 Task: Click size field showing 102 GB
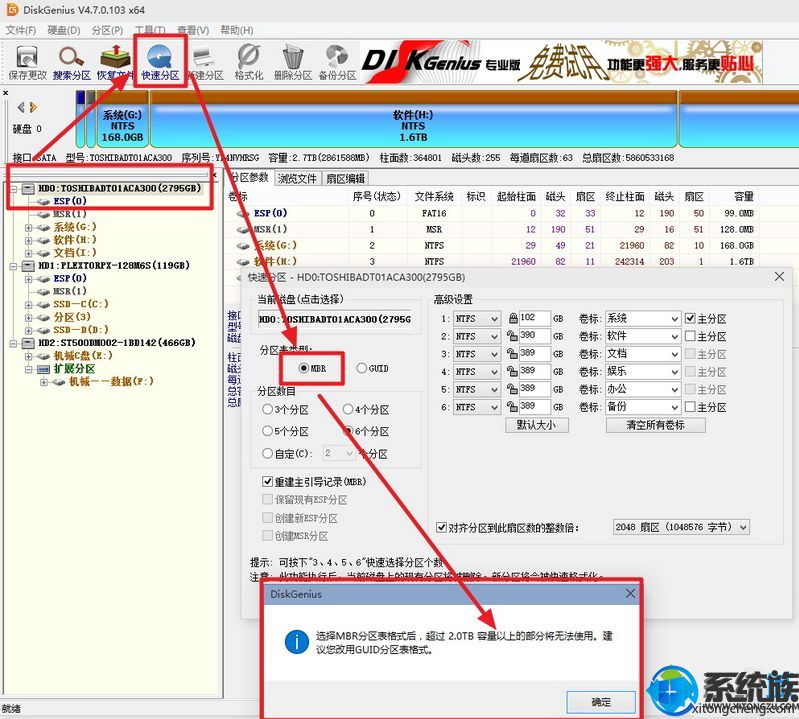pyautogui.click(x=535, y=318)
